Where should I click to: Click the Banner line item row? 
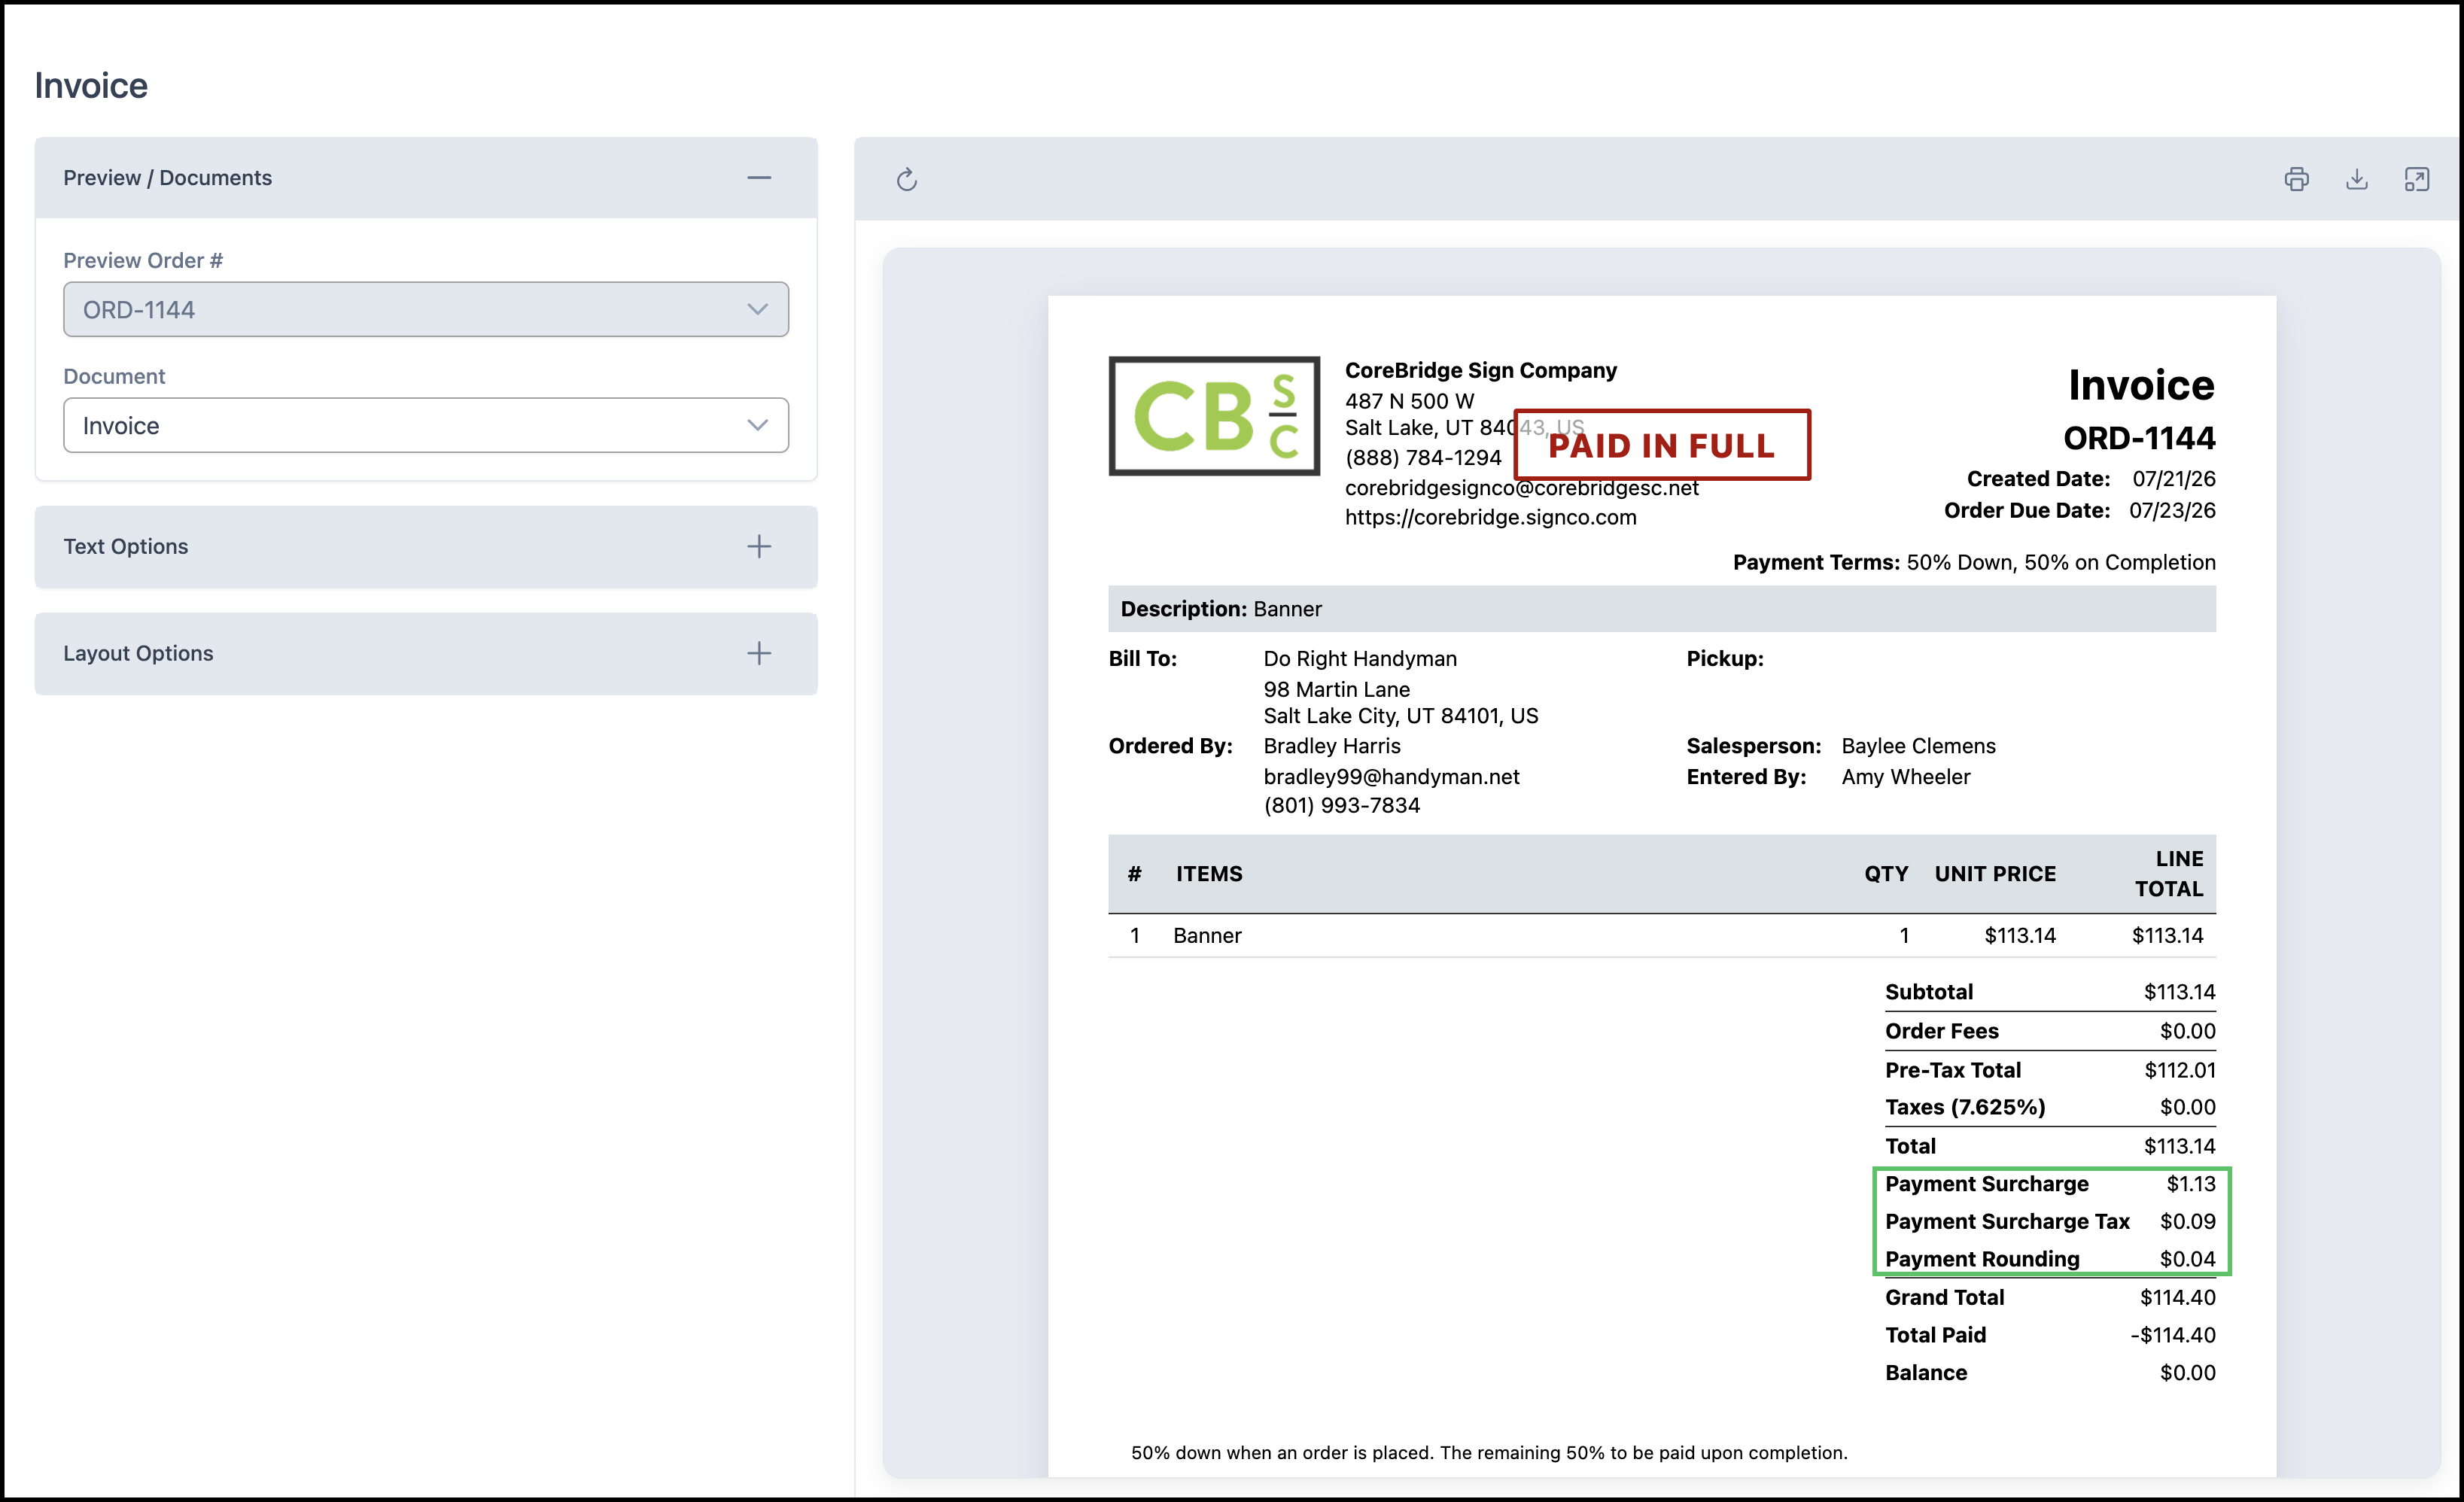click(1662, 936)
